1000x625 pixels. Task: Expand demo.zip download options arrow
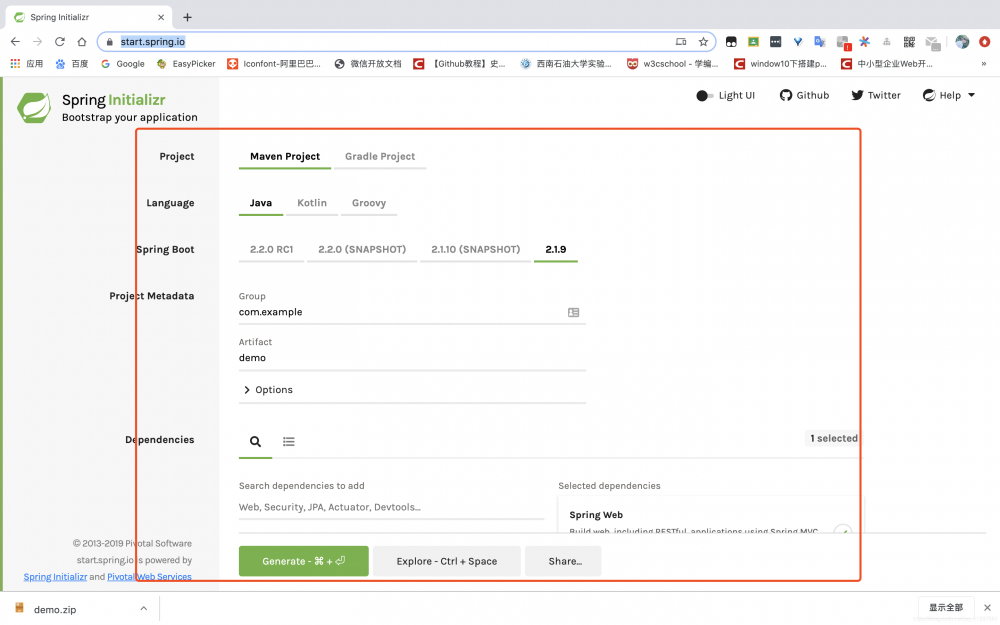143,609
